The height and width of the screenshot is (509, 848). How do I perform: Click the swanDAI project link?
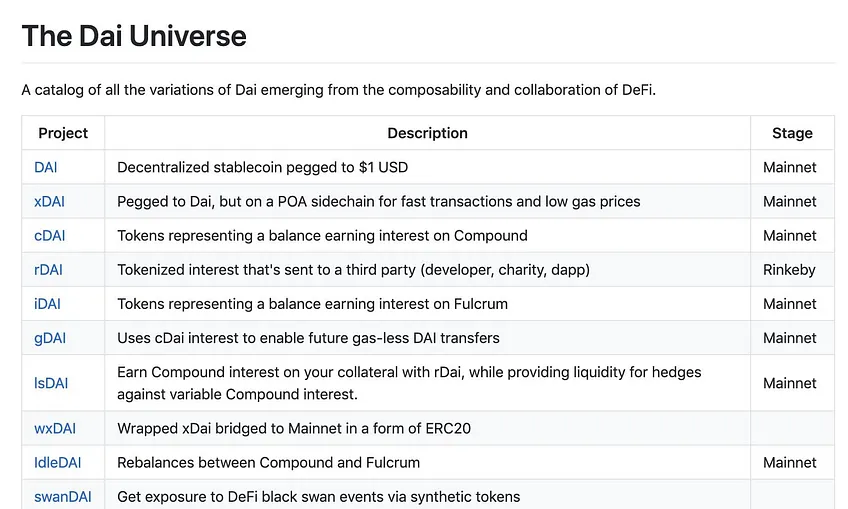click(x=63, y=497)
